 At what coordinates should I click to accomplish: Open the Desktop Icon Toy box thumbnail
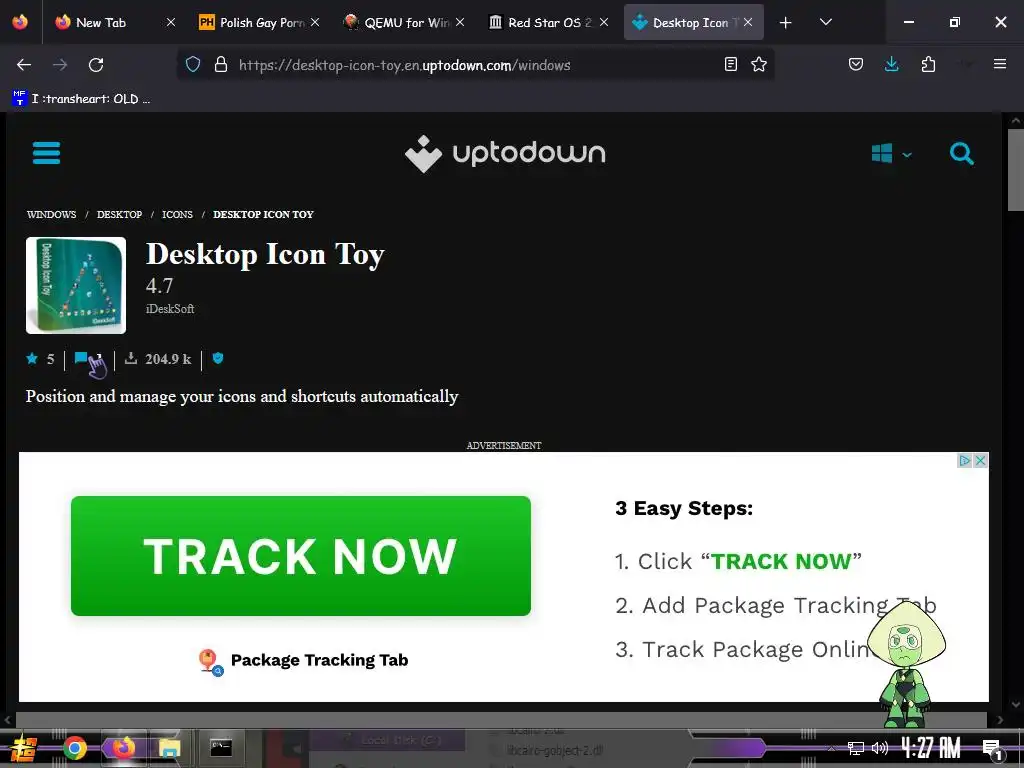pos(76,285)
